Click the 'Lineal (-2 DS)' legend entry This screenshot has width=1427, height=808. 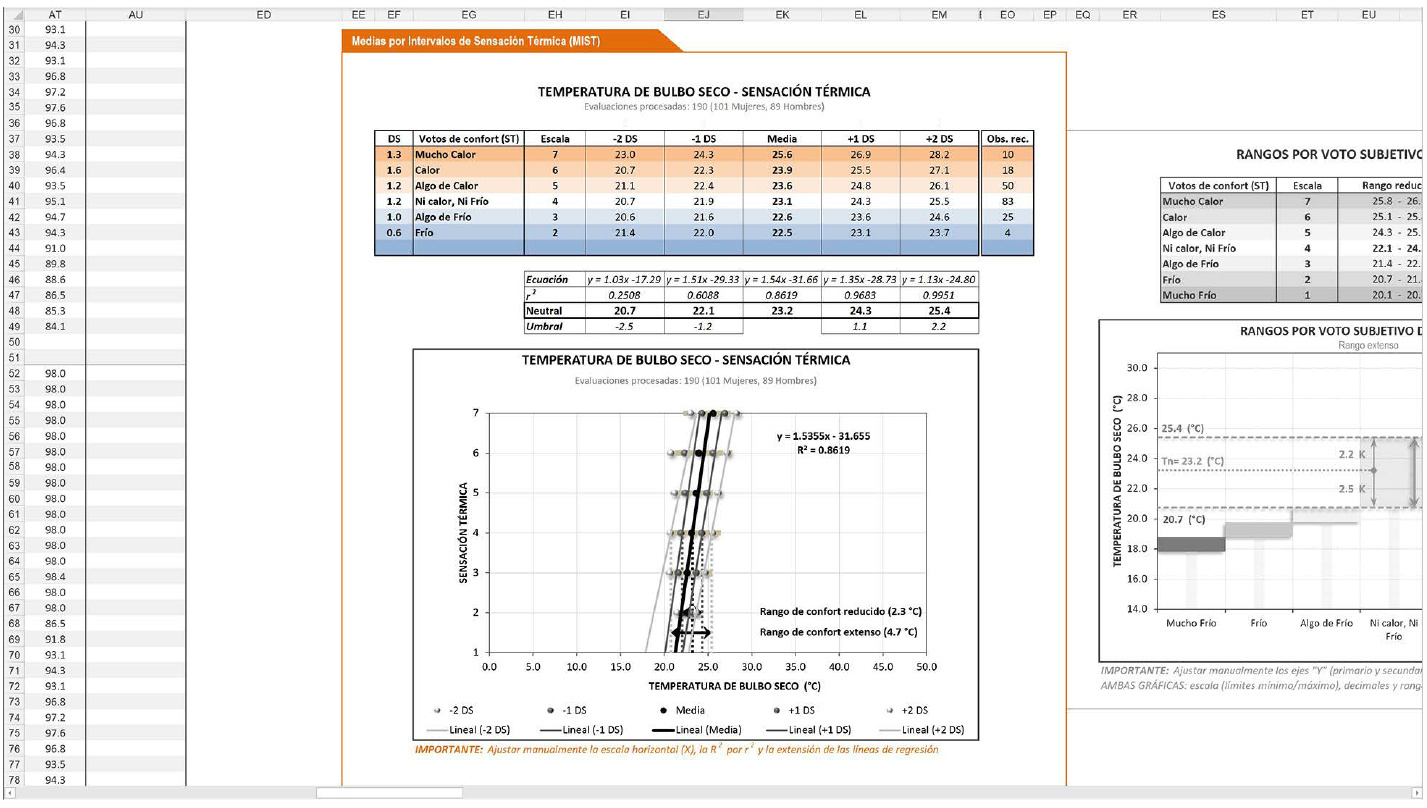[x=469, y=729]
